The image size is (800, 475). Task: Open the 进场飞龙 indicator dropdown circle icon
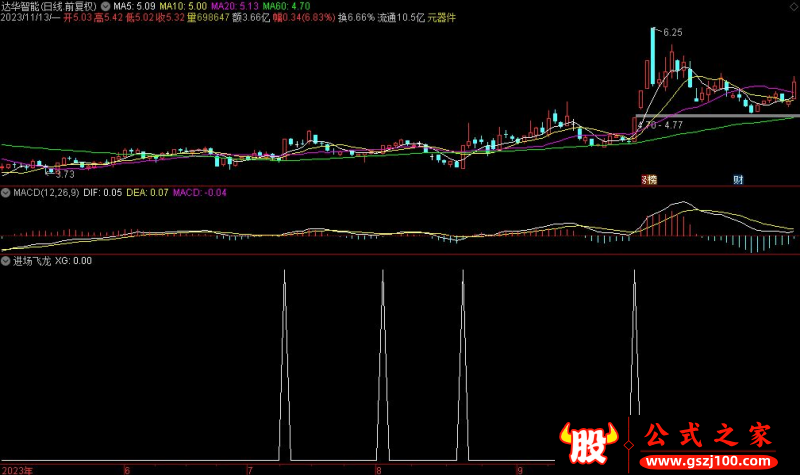[x=6, y=261]
